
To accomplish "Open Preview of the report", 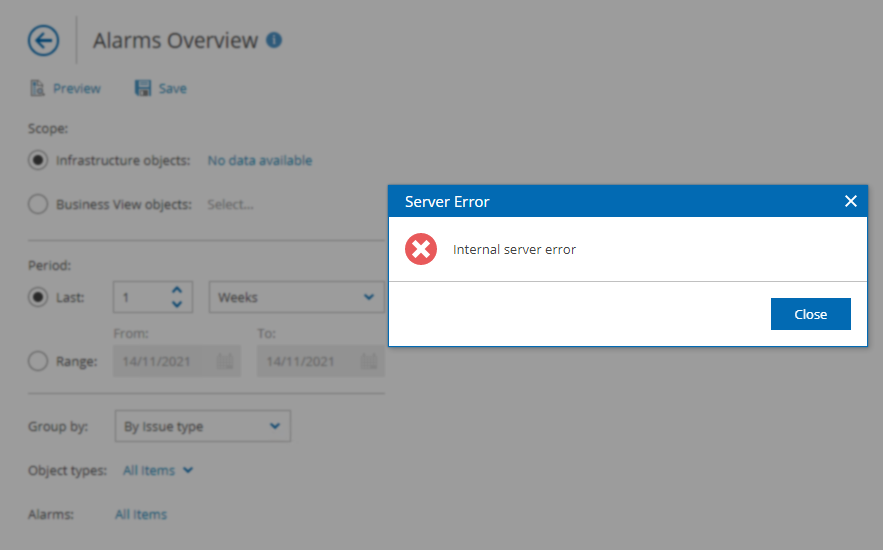I will click(77, 88).
